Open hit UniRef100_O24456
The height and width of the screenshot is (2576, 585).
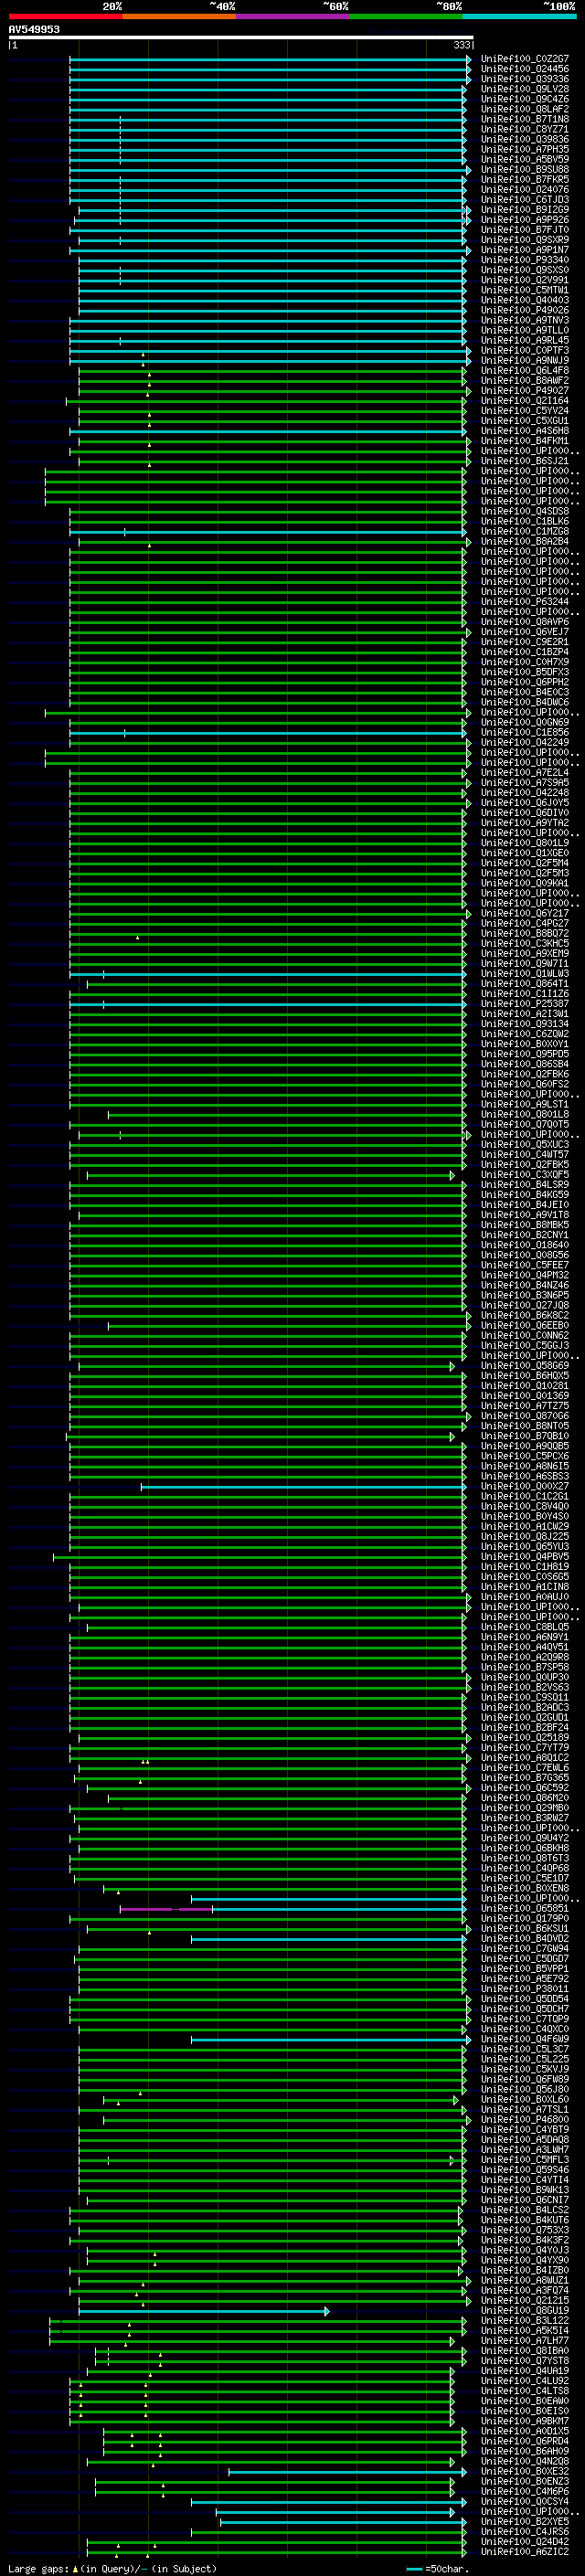pos(524,69)
